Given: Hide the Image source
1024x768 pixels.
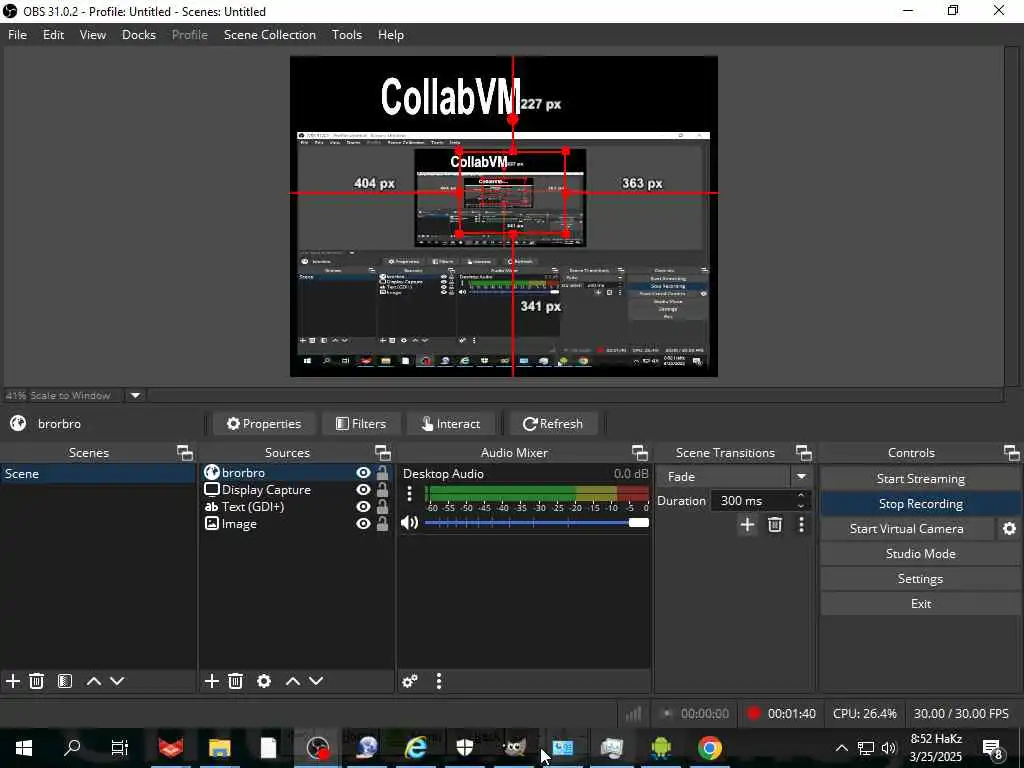Looking at the screenshot, I should tap(363, 523).
